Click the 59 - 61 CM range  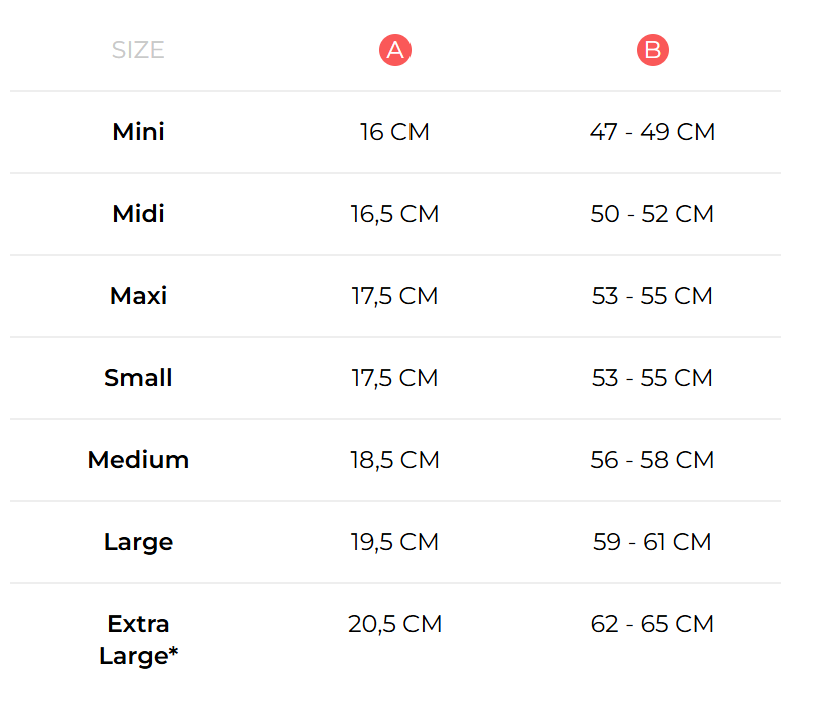[652, 542]
